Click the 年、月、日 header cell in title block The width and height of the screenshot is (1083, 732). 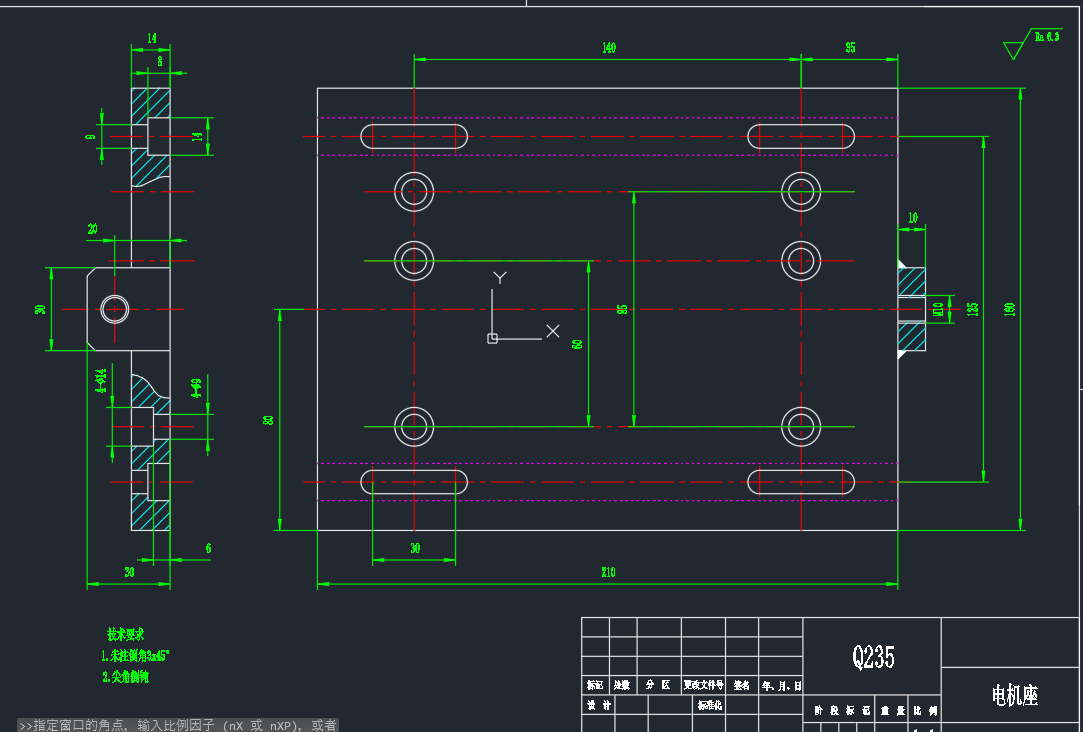coord(782,686)
